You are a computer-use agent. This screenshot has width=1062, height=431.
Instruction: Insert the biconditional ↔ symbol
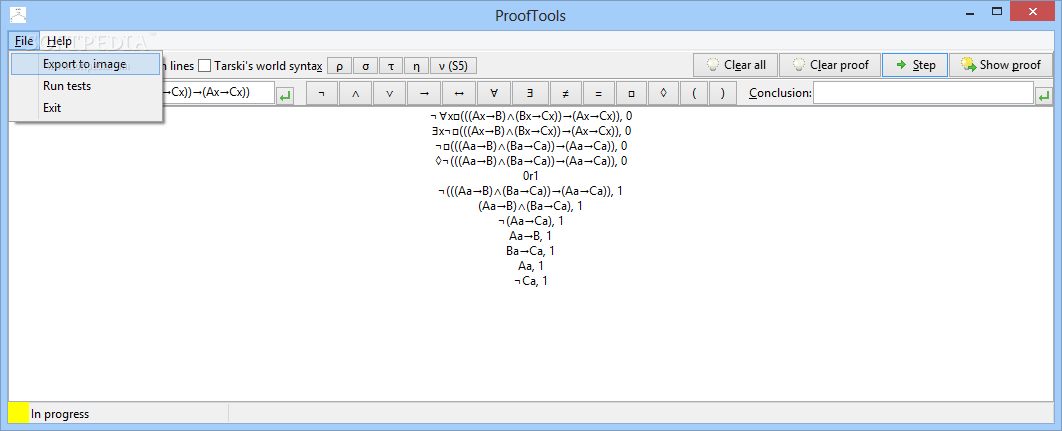(459, 94)
